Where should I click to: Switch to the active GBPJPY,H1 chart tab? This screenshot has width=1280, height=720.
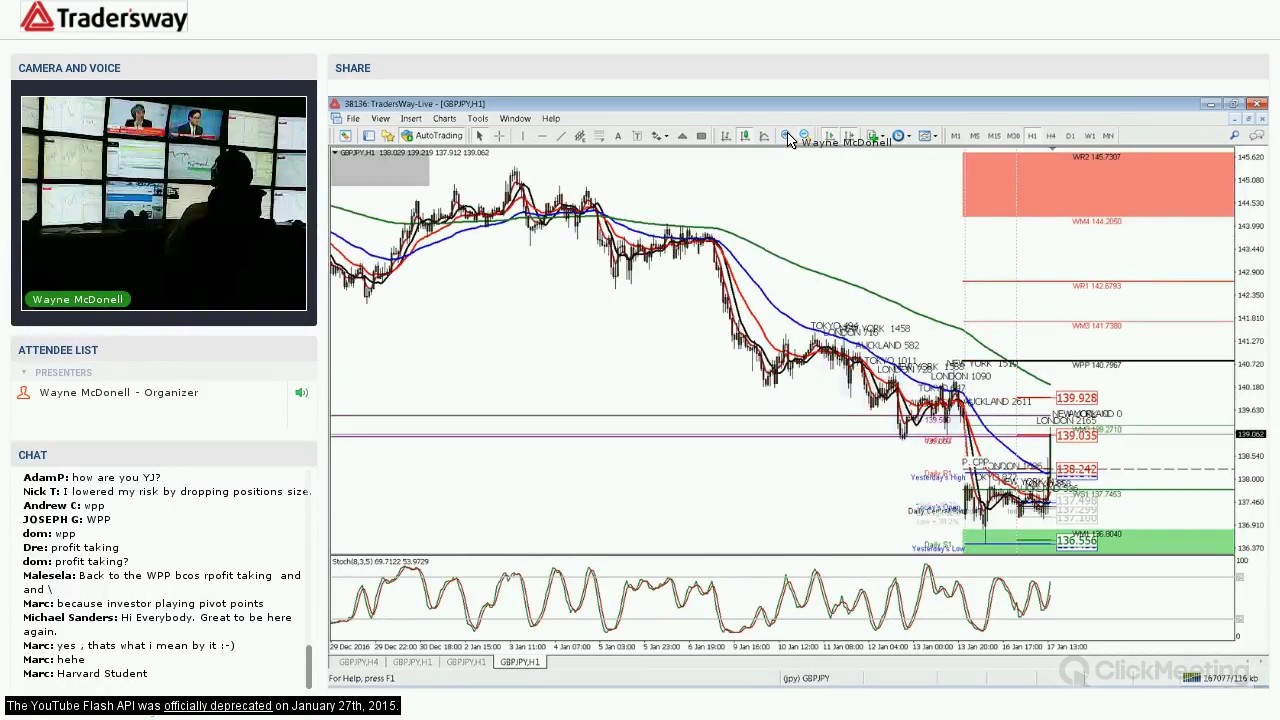pyautogui.click(x=520, y=662)
